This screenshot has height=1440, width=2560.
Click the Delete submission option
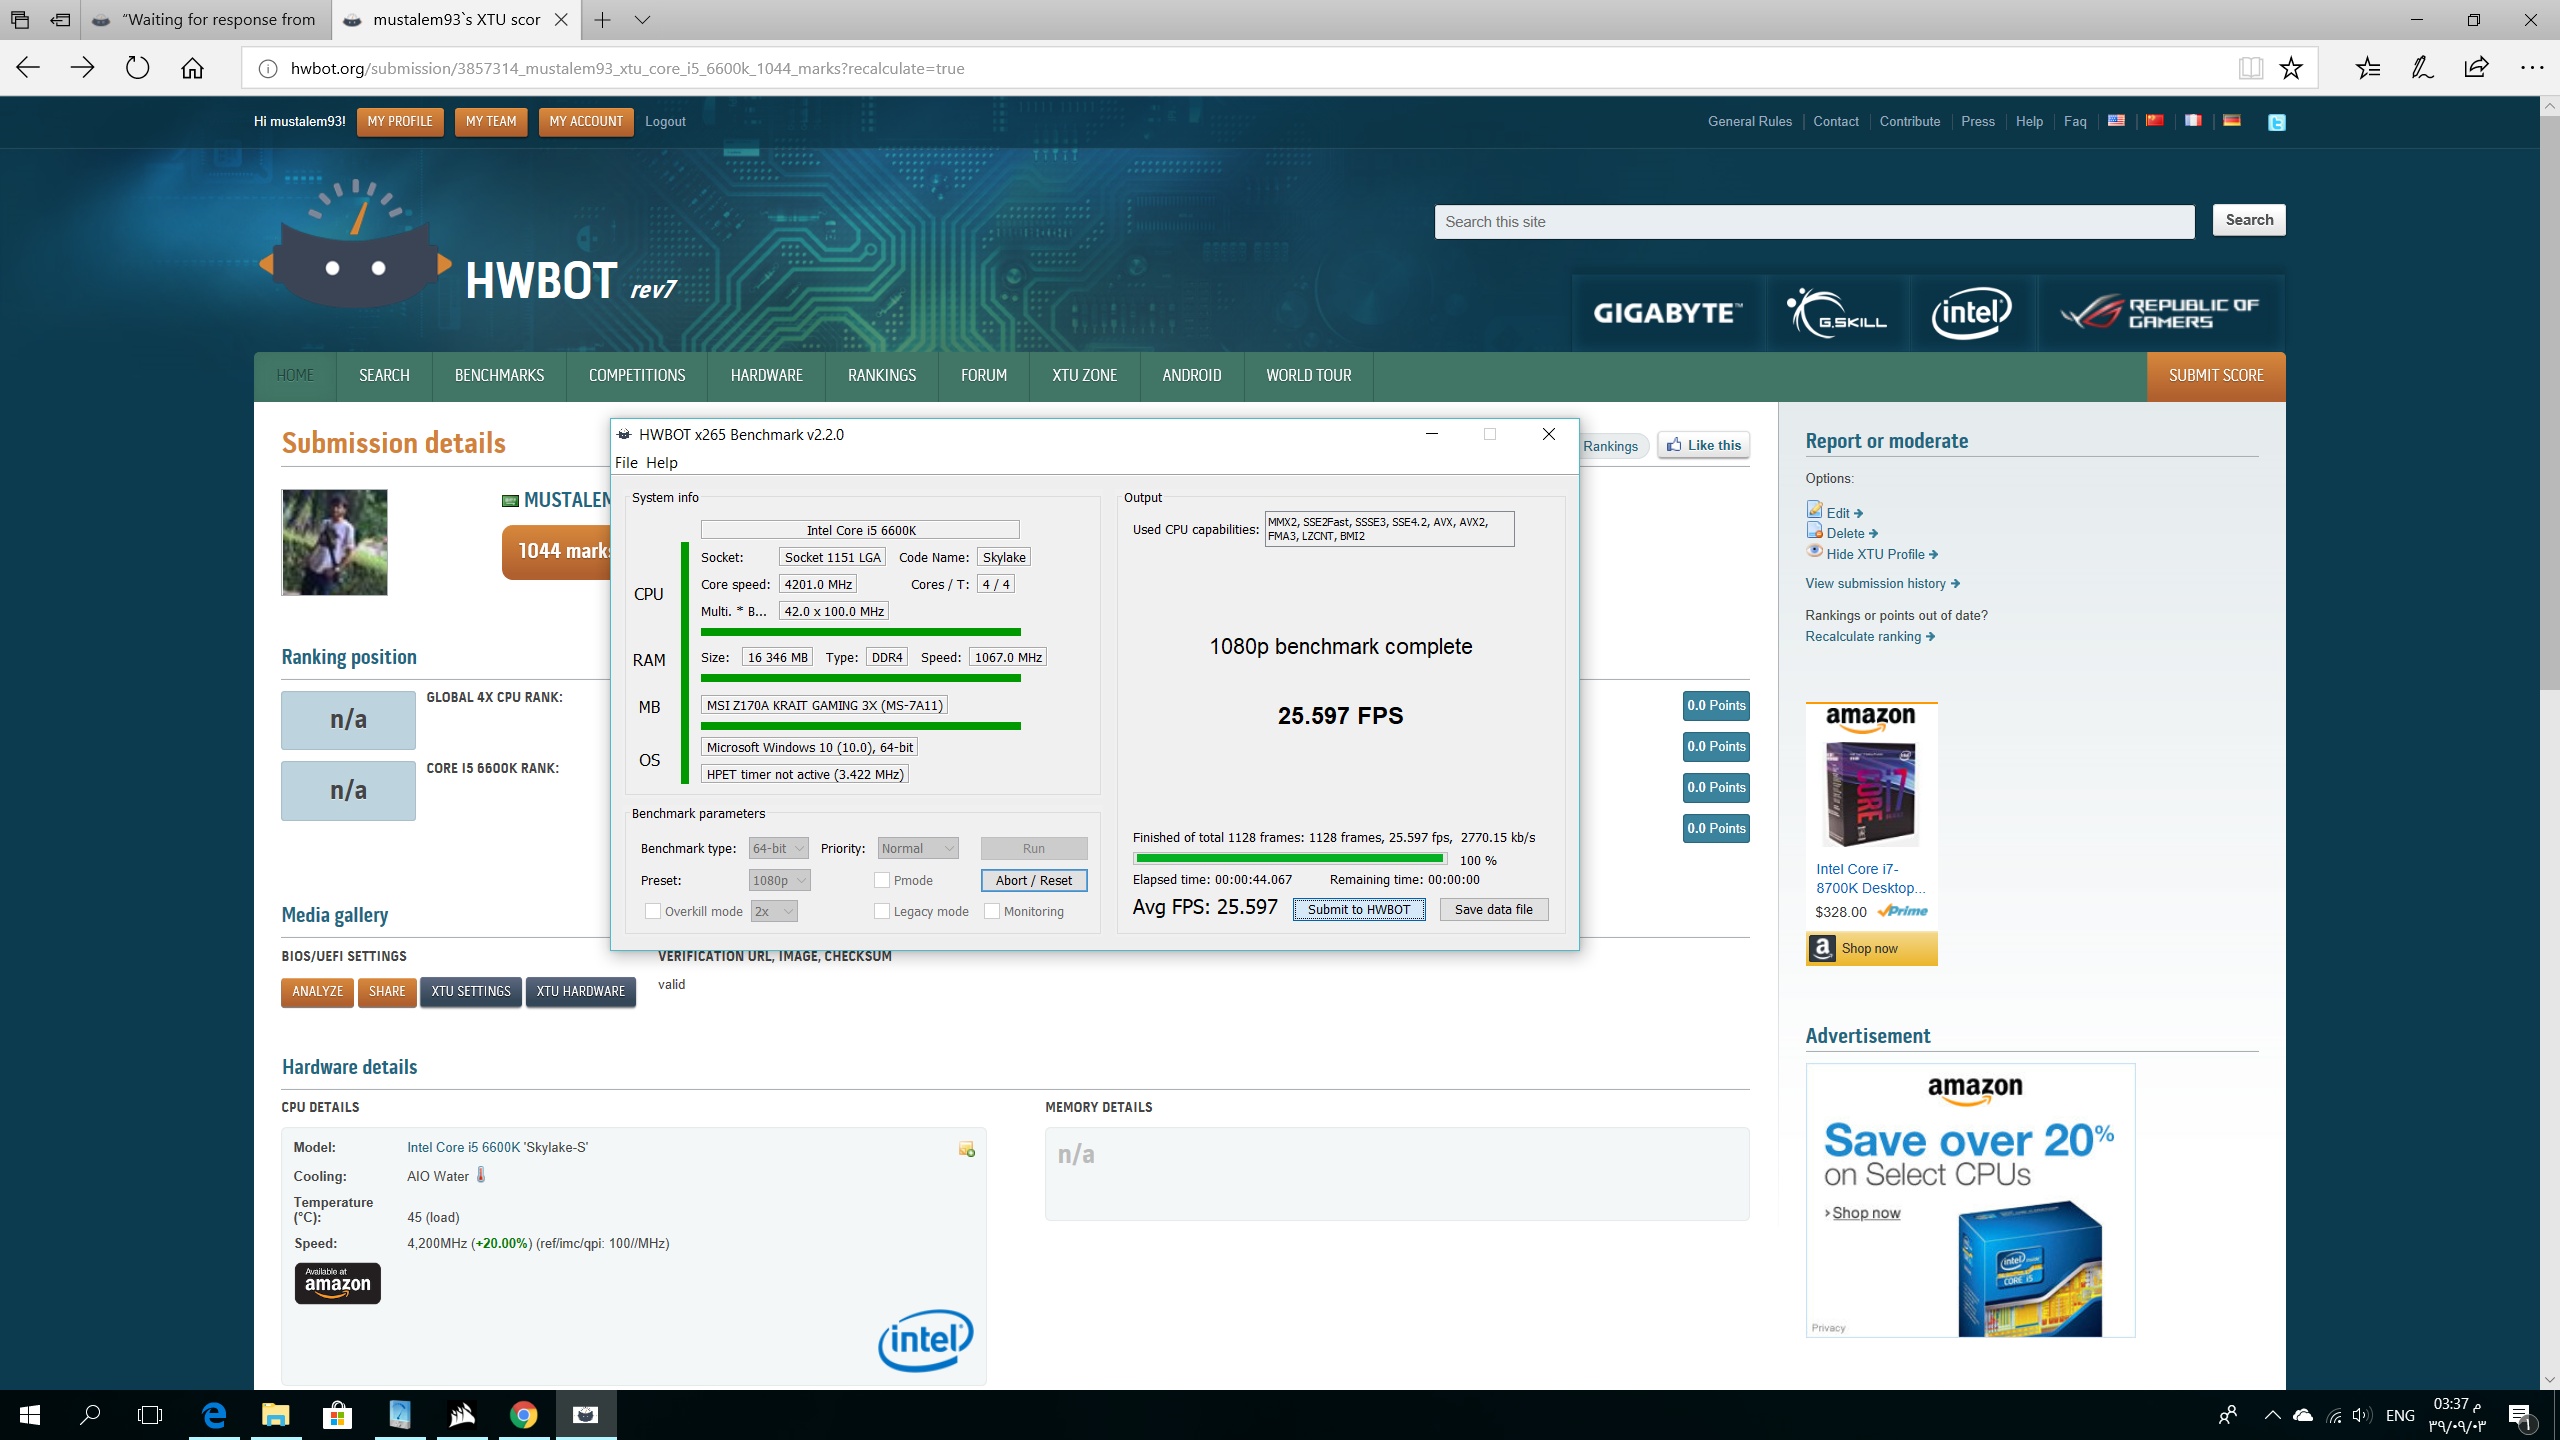pos(1845,533)
